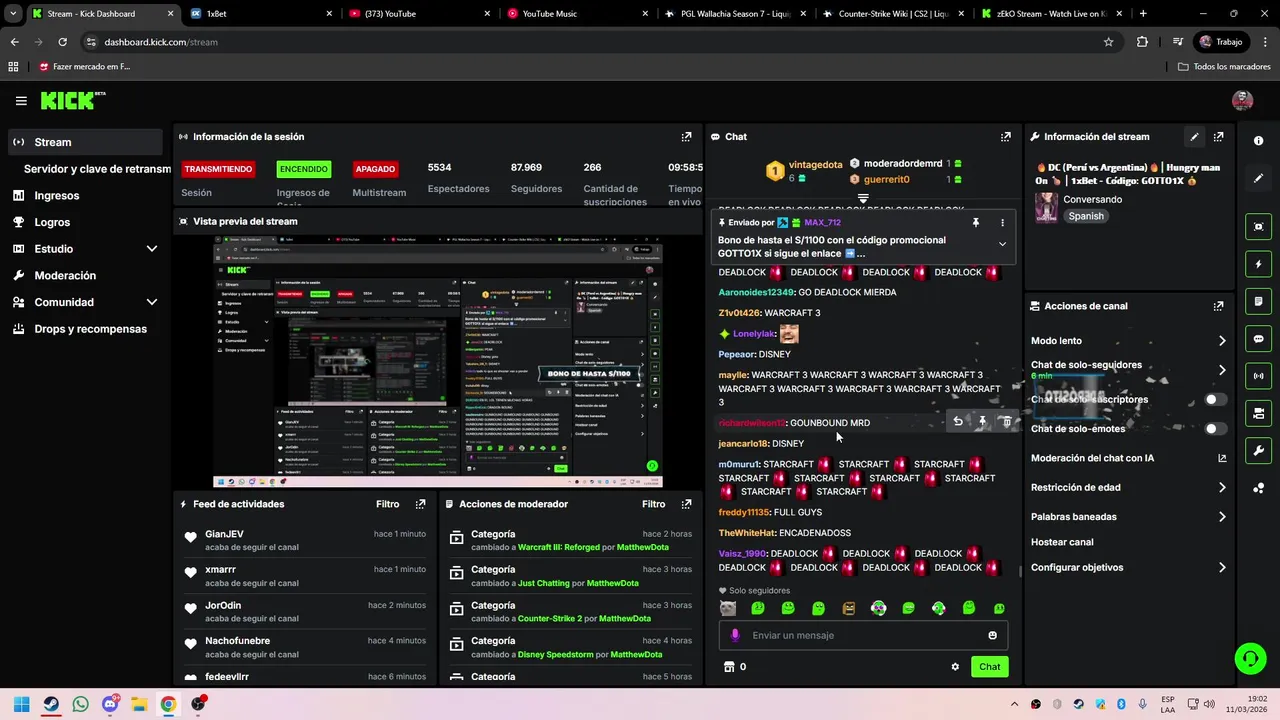Image resolution: width=1280 pixels, height=720 pixels.
Task: Reload the page with browser refresh button
Action: (x=62, y=42)
